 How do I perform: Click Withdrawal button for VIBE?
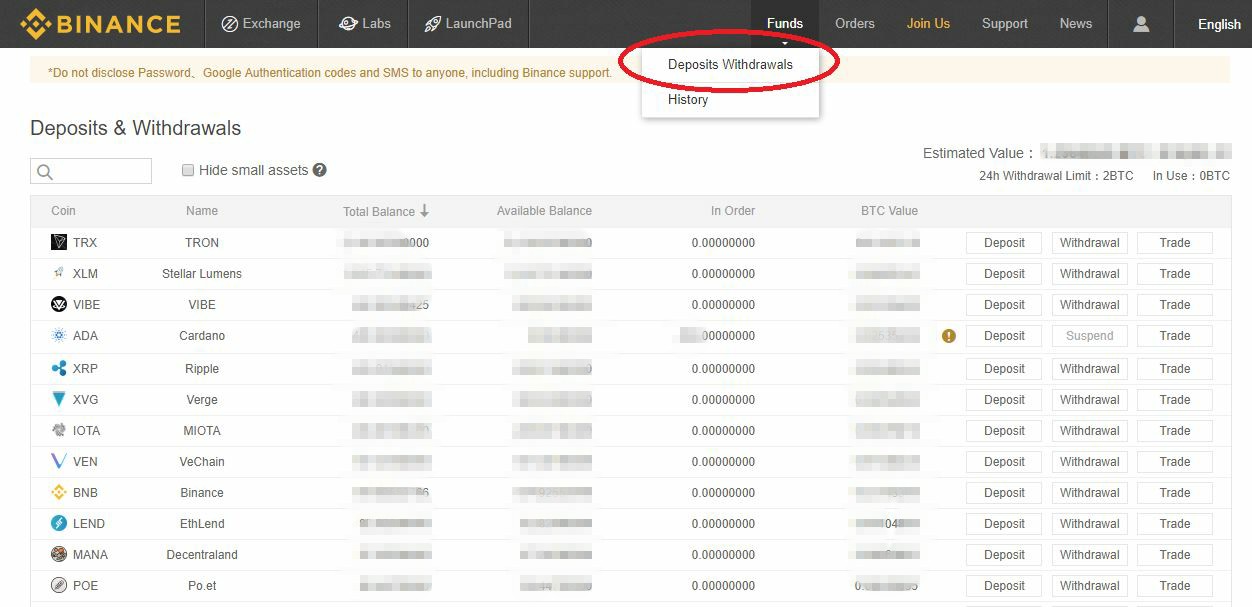tap(1090, 305)
